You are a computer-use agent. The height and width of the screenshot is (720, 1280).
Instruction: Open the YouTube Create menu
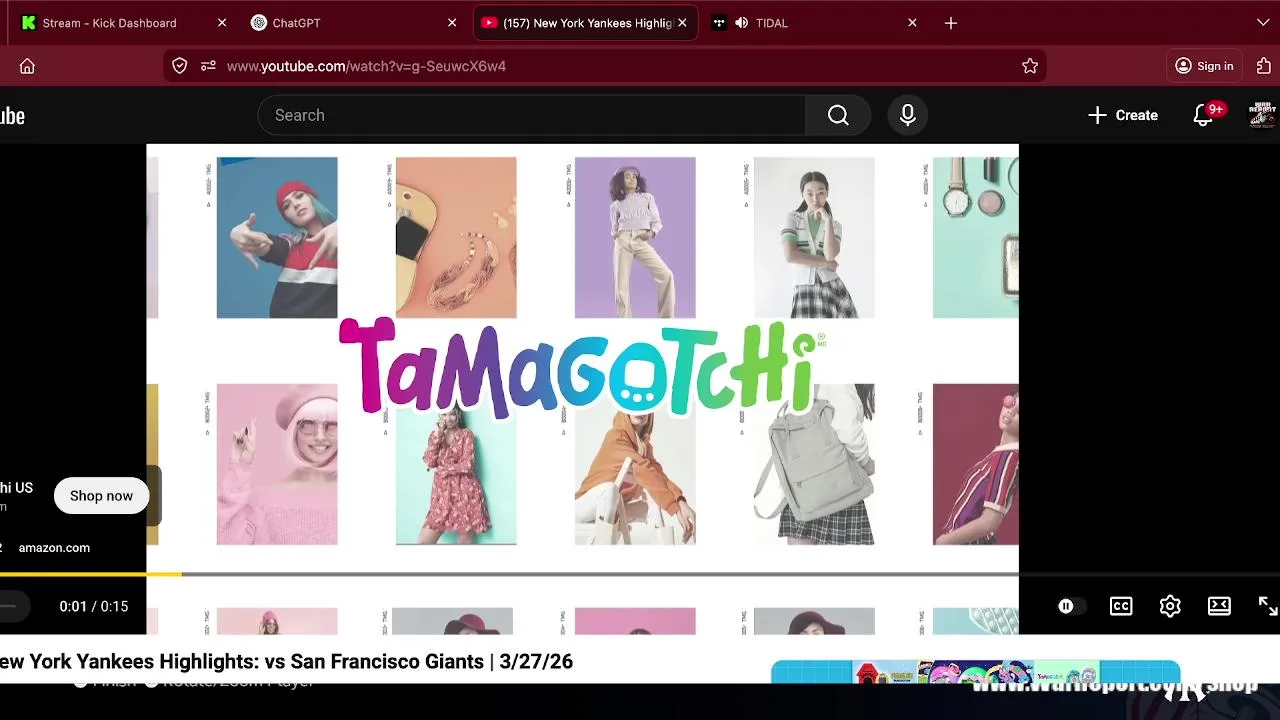1123,115
